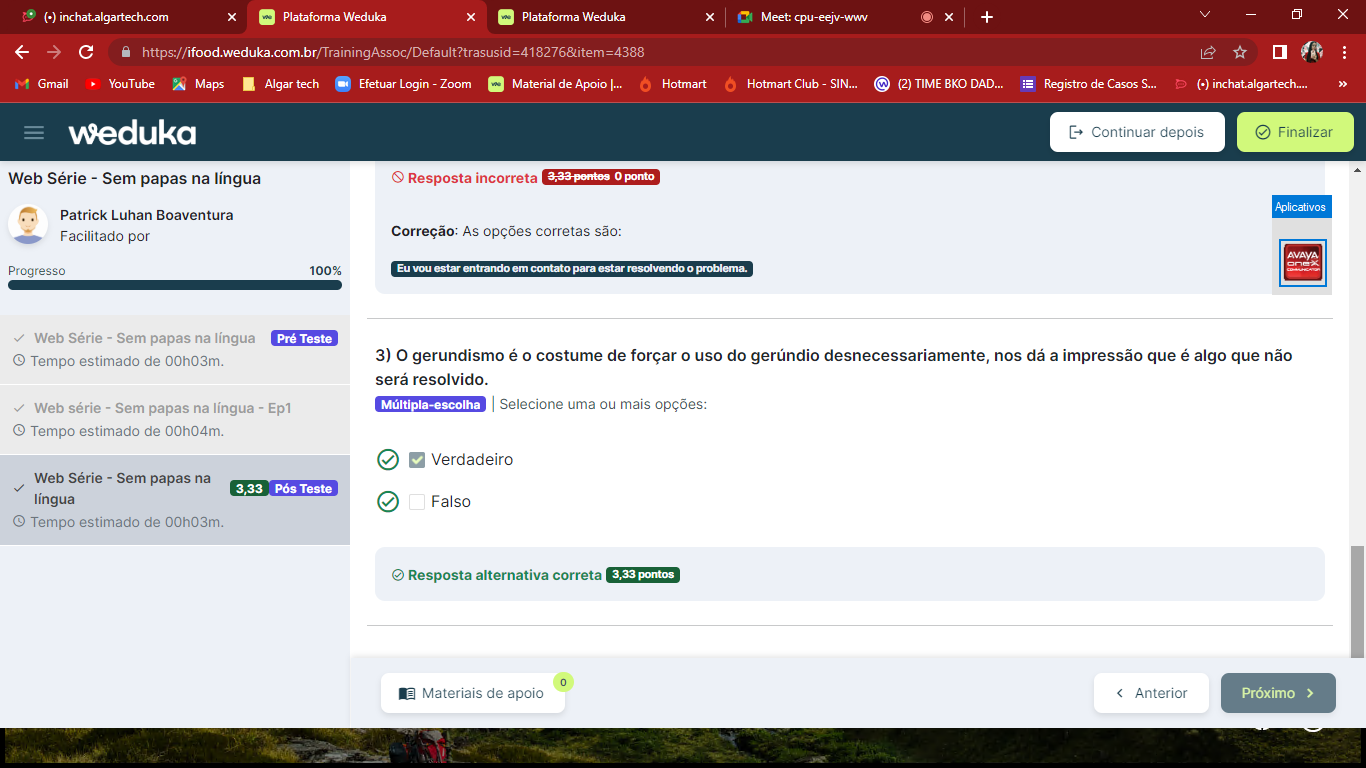
Task: Open the Chrome profile avatar
Action: 1312,52
